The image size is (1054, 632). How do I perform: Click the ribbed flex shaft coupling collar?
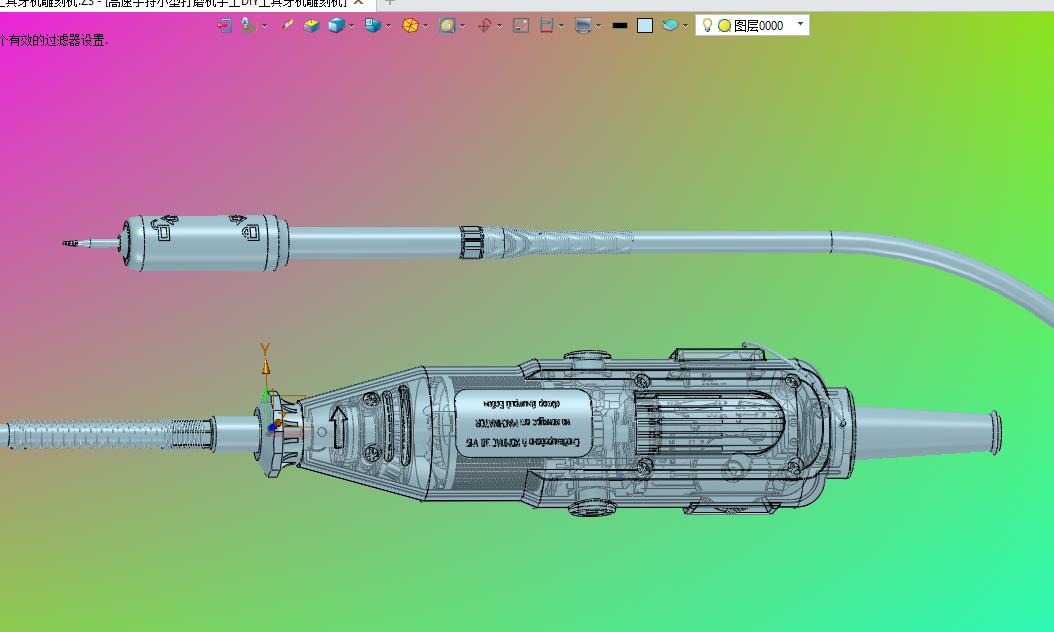coord(472,242)
